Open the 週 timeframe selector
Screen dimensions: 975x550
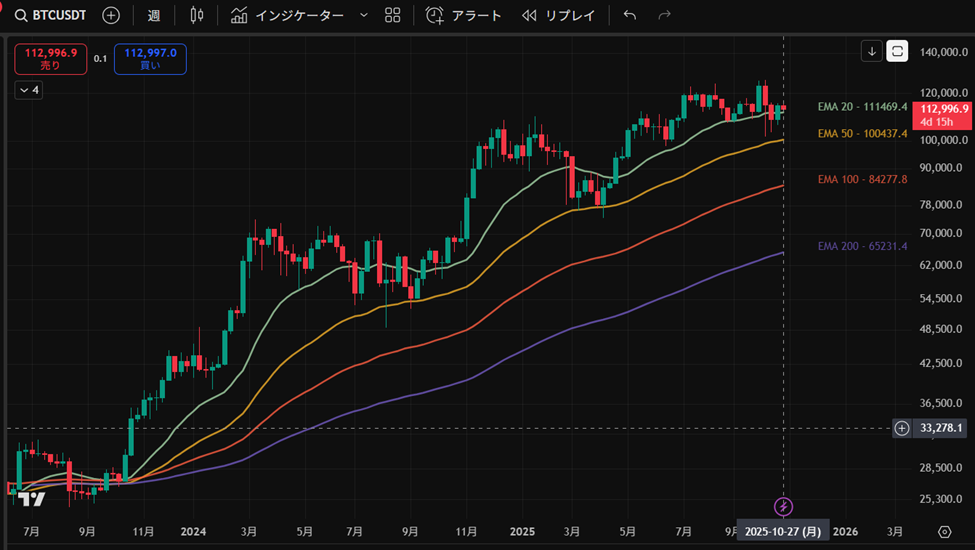coord(153,16)
